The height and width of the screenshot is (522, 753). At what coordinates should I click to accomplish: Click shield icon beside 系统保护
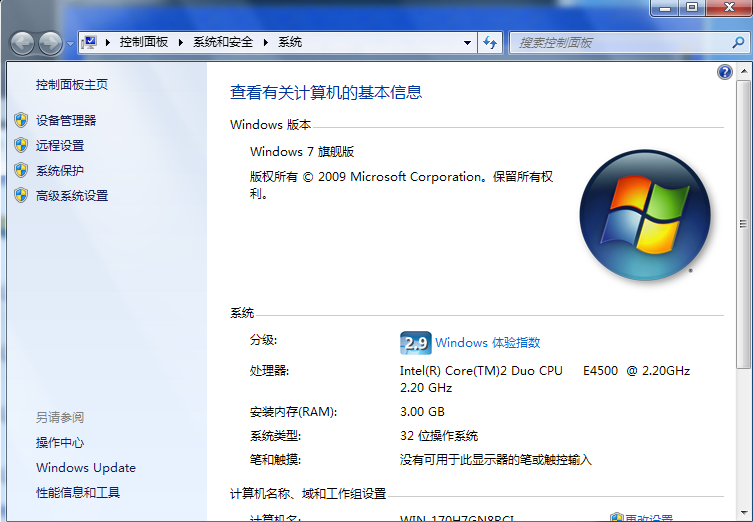(21, 170)
